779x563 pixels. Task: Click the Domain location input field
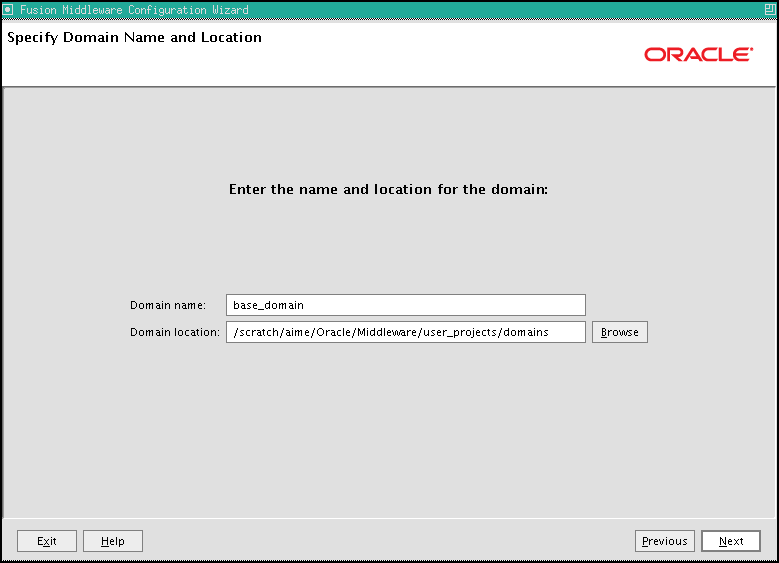pyautogui.click(x=405, y=332)
